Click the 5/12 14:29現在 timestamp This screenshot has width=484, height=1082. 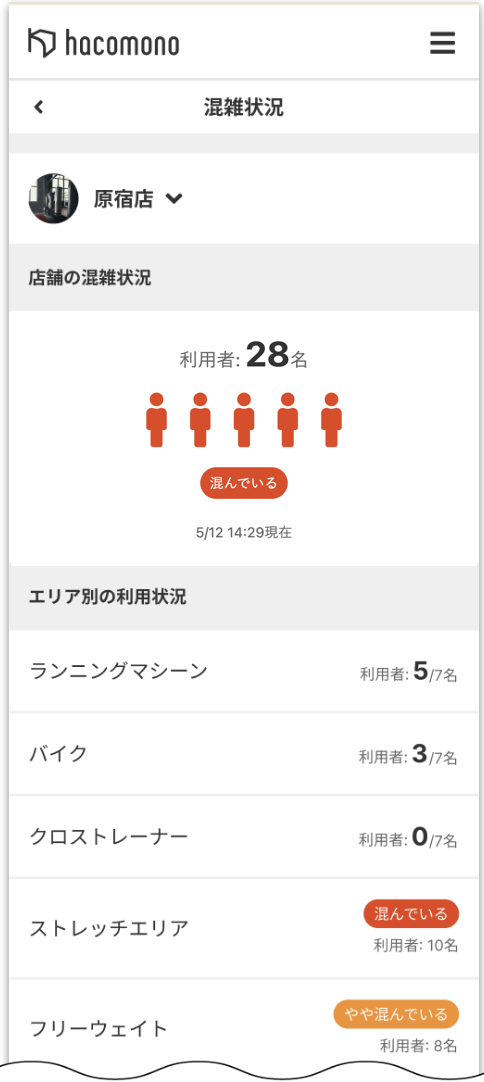point(243,533)
